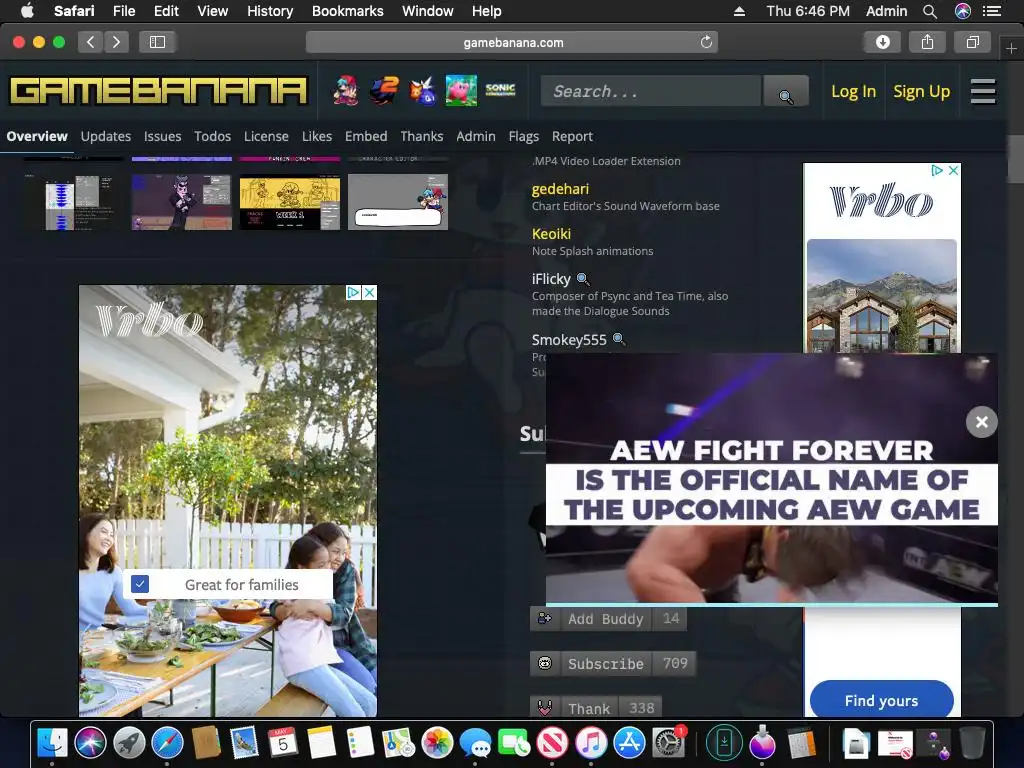Open the GameBanana hamburger menu

coord(982,91)
